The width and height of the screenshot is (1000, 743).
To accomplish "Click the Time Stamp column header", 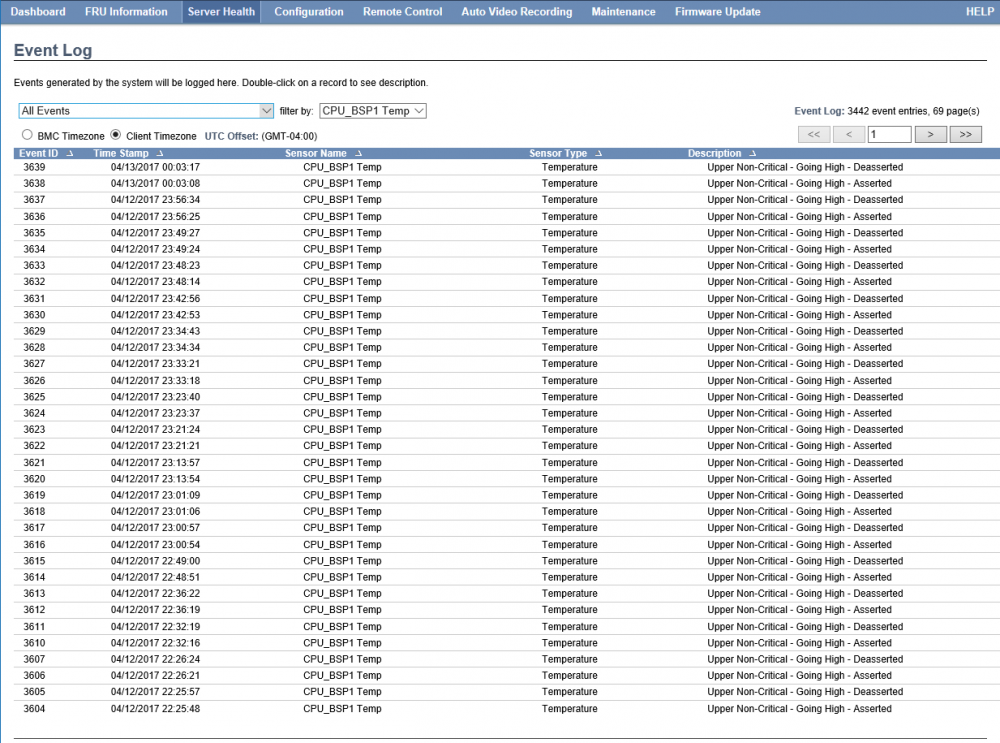I will pos(121,154).
